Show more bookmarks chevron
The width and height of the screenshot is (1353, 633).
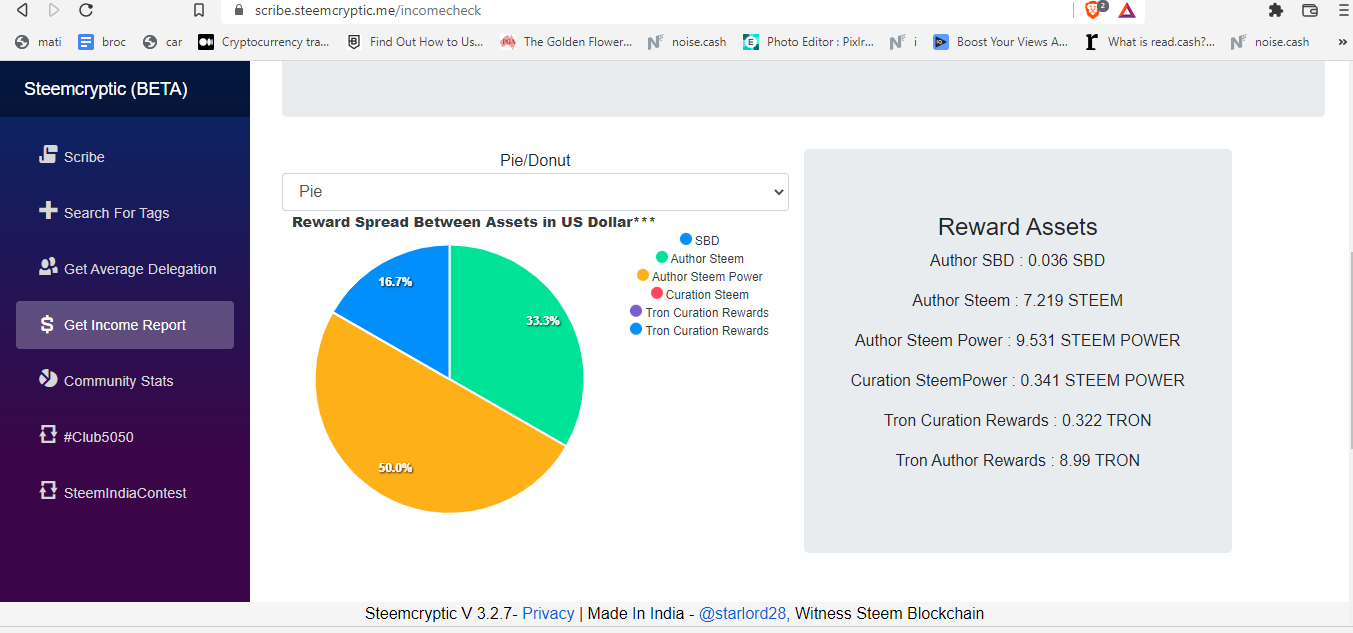tap(1343, 42)
